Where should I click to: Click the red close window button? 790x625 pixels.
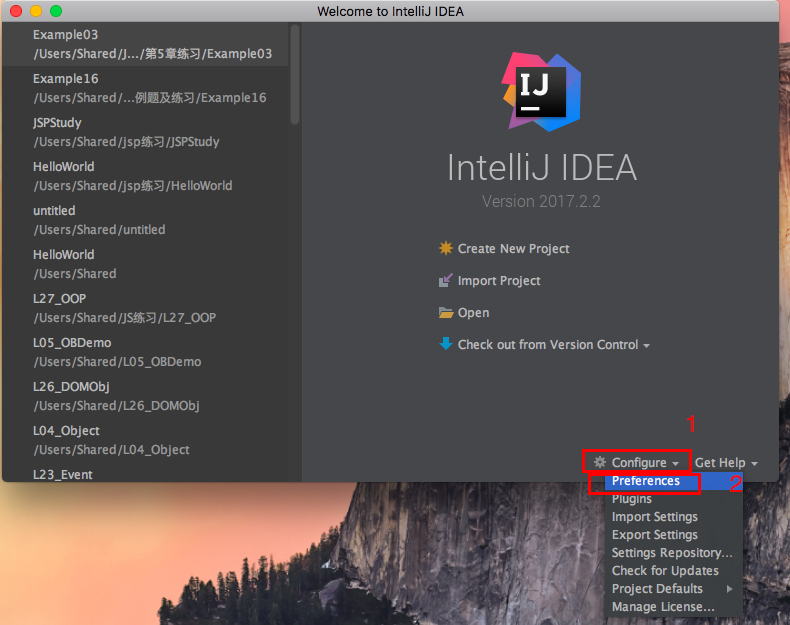coord(16,11)
